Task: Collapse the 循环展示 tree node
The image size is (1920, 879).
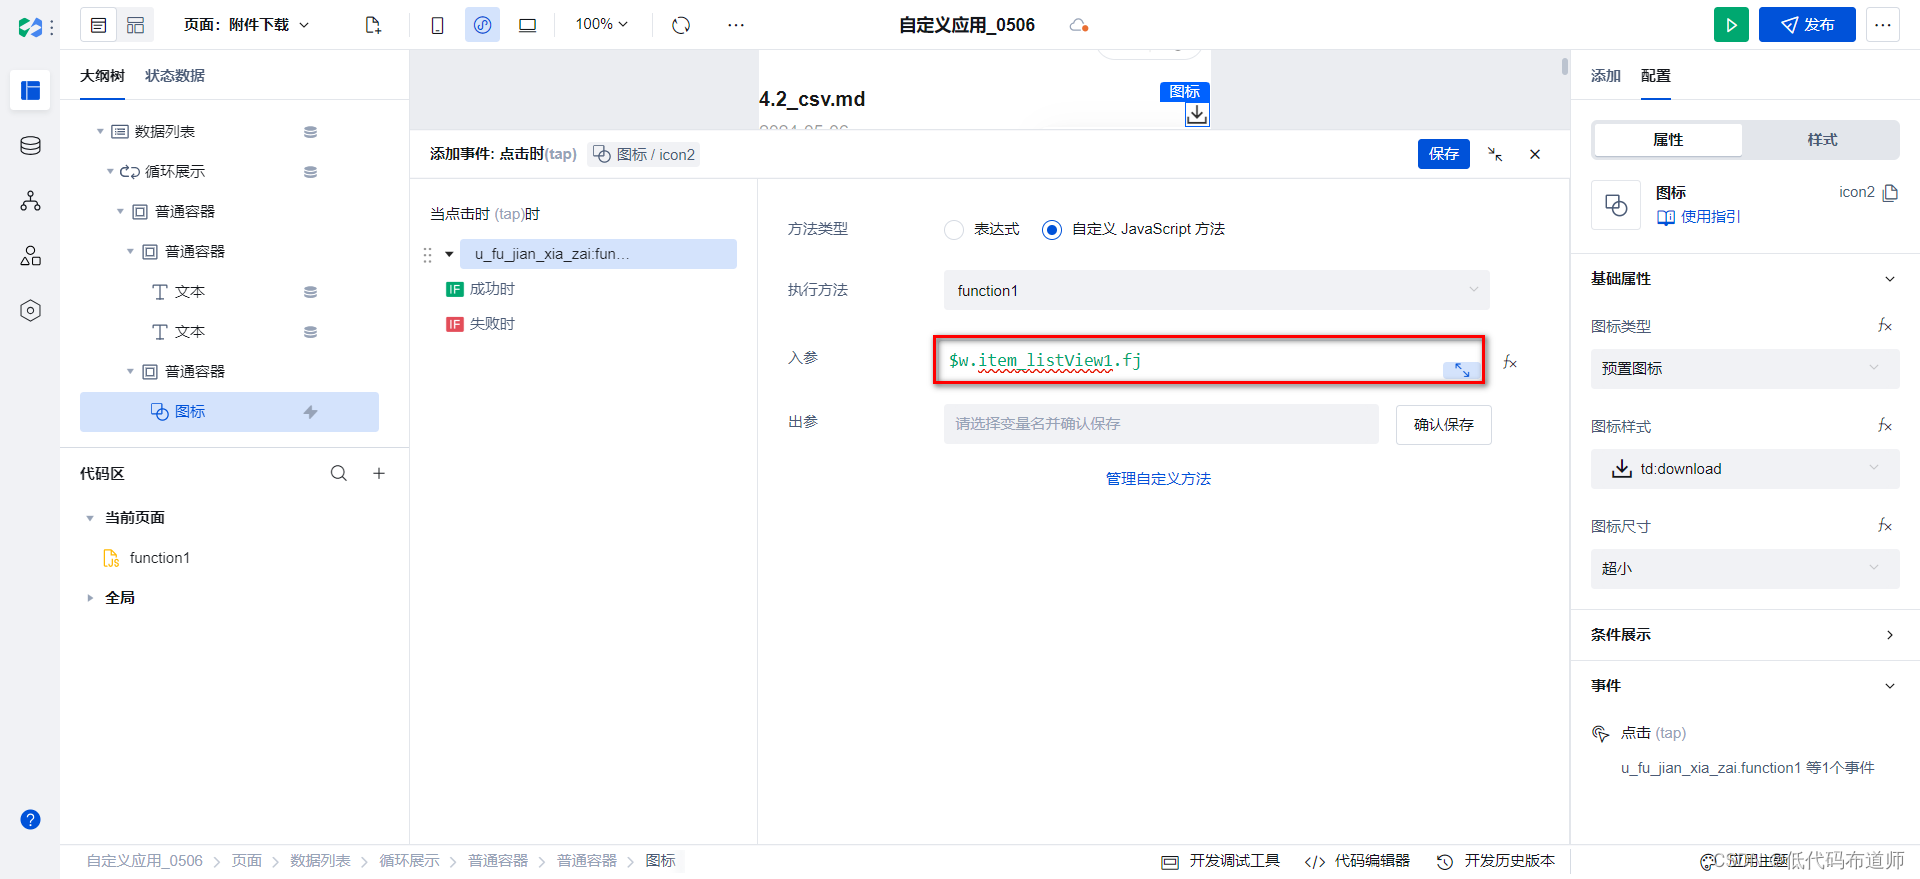Action: pyautogui.click(x=110, y=172)
